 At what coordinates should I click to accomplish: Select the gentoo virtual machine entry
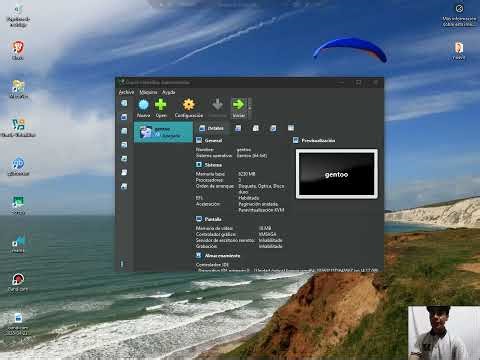tap(163, 132)
